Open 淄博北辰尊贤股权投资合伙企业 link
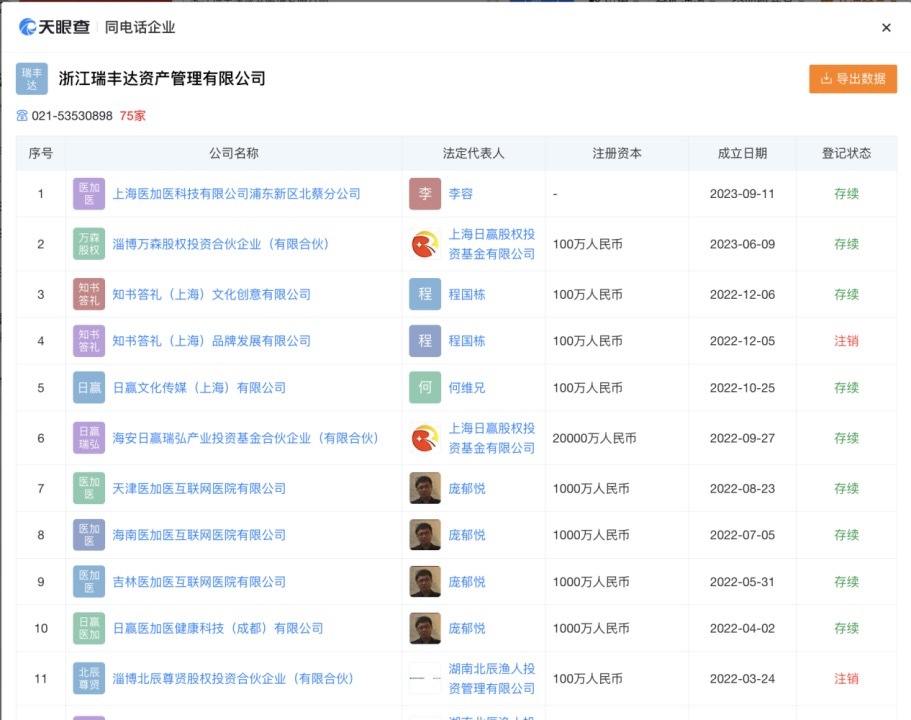The width and height of the screenshot is (911, 720). 233,679
